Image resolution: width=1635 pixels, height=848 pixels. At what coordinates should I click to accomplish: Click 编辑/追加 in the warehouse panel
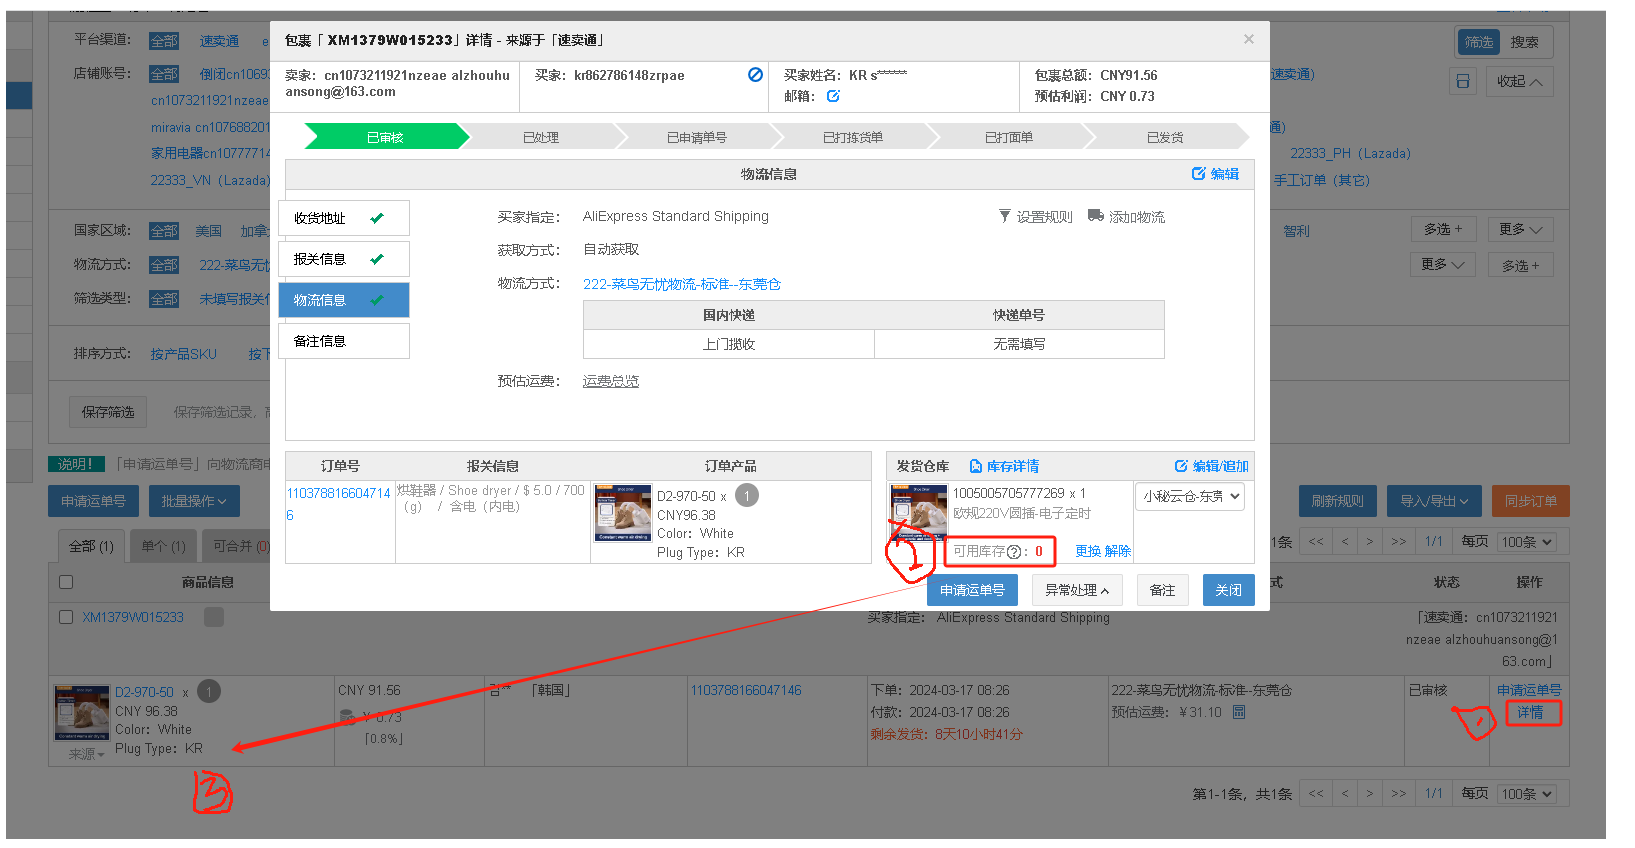pos(1211,466)
